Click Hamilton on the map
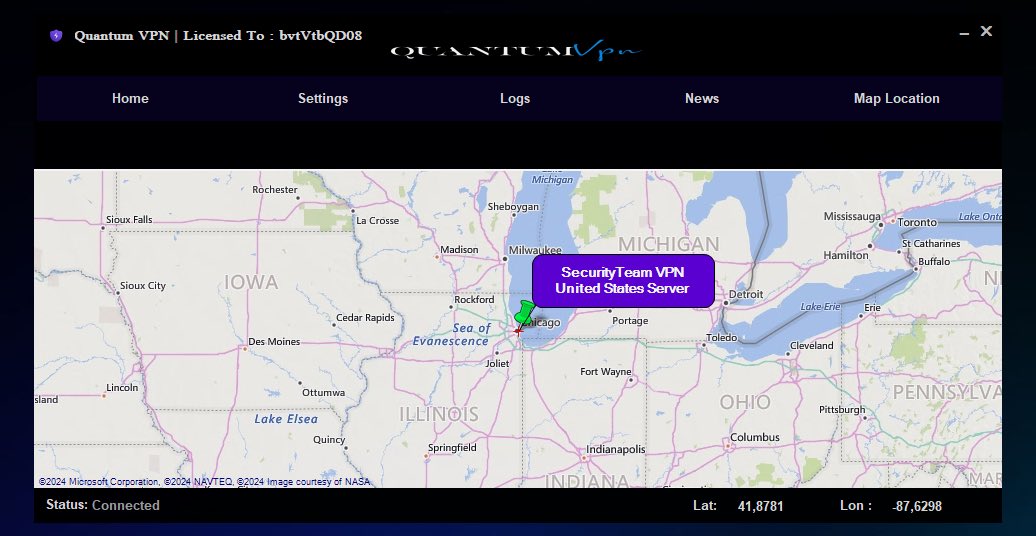Screen dimensions: 1036x536 coord(846,255)
